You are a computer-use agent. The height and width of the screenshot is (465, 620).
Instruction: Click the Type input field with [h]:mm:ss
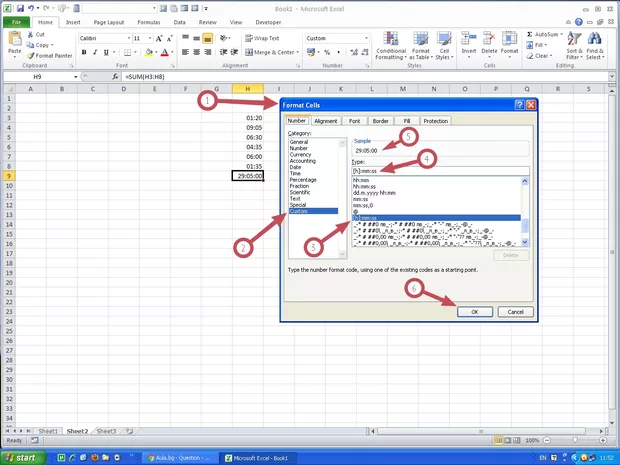pyautogui.click(x=436, y=170)
